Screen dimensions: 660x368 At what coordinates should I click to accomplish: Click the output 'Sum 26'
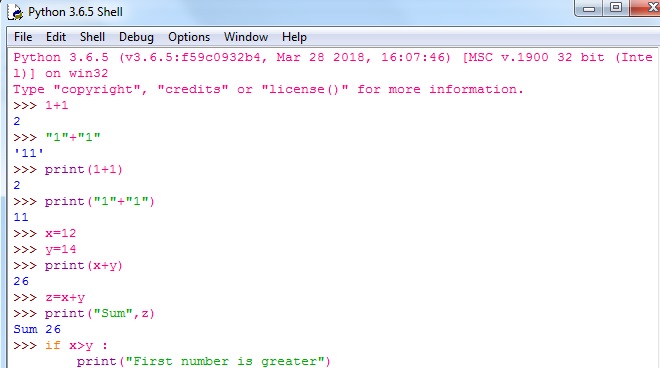click(x=37, y=329)
